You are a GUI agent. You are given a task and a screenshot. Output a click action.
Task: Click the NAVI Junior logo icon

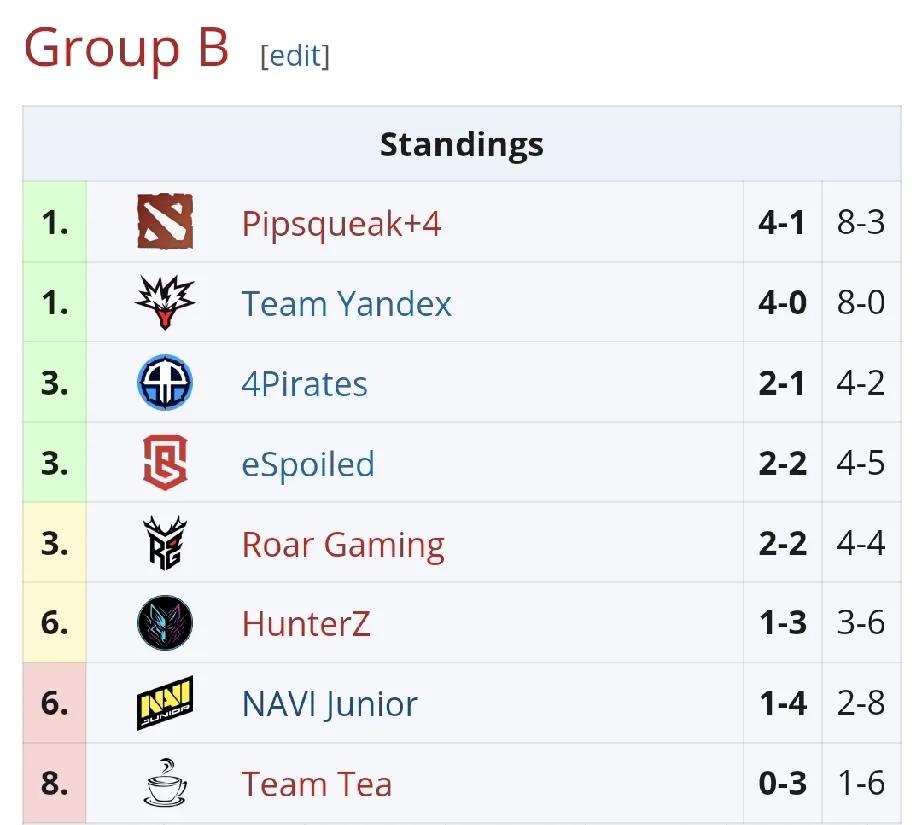click(165, 704)
